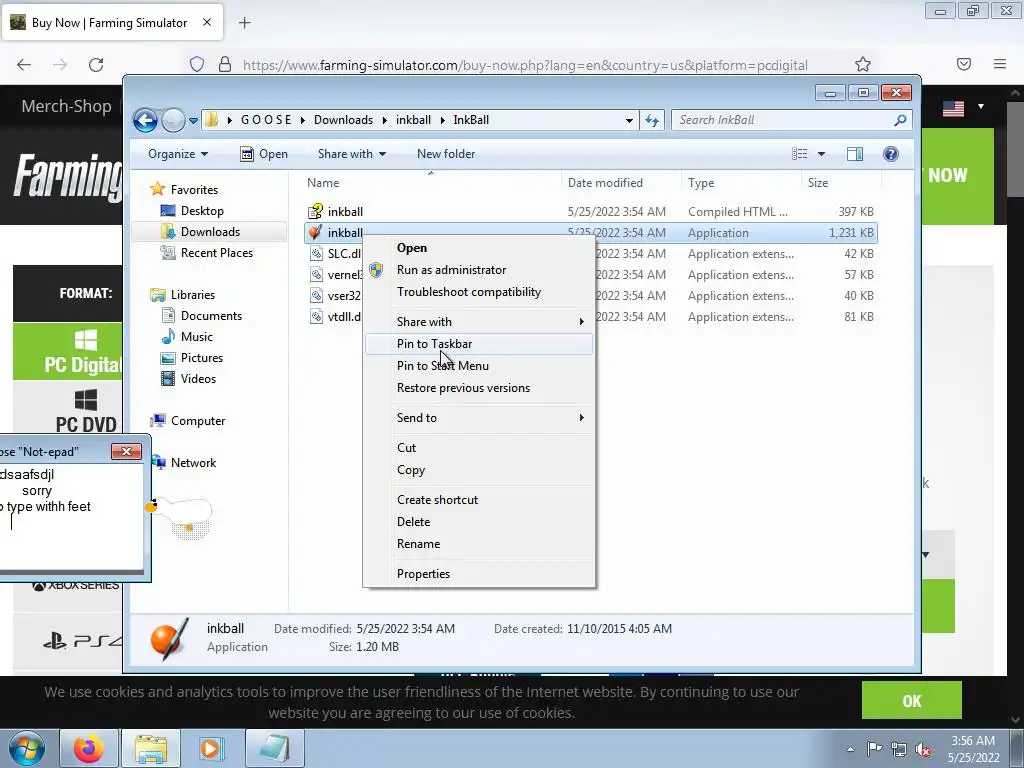
Task: Choose Copy in context menu
Action: click(479, 470)
